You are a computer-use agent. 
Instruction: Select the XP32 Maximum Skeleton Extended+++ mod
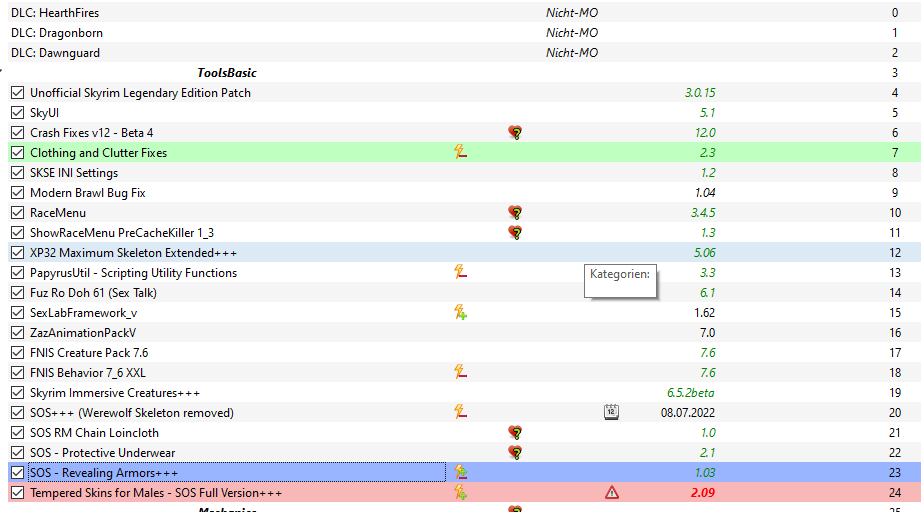[x=133, y=253]
